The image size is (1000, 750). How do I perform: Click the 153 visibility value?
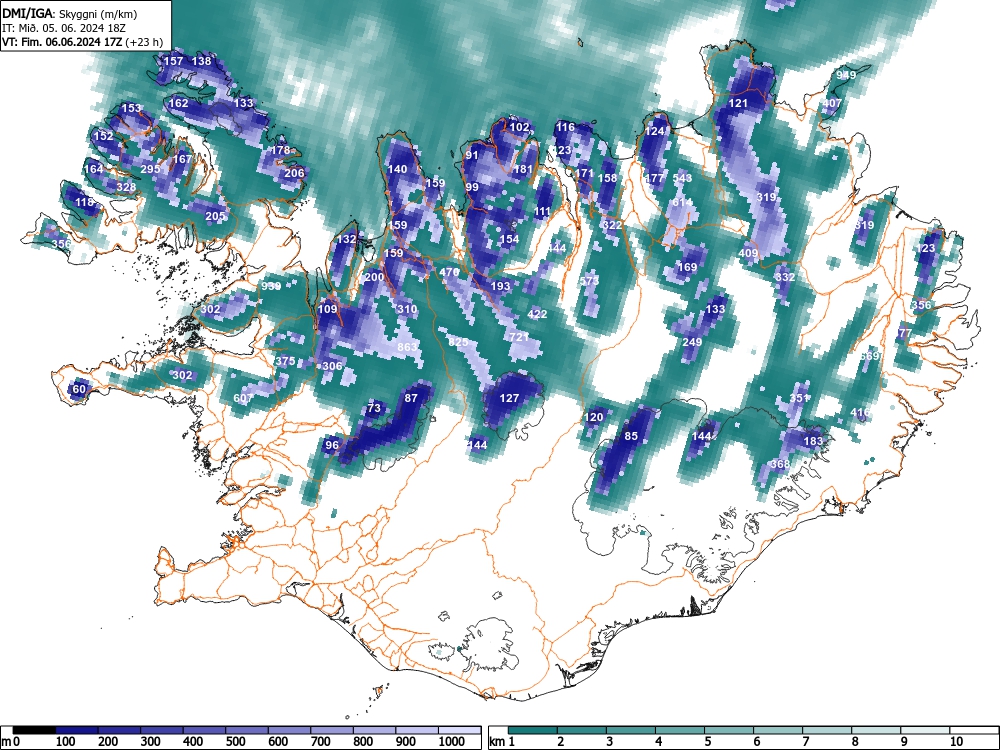point(131,108)
